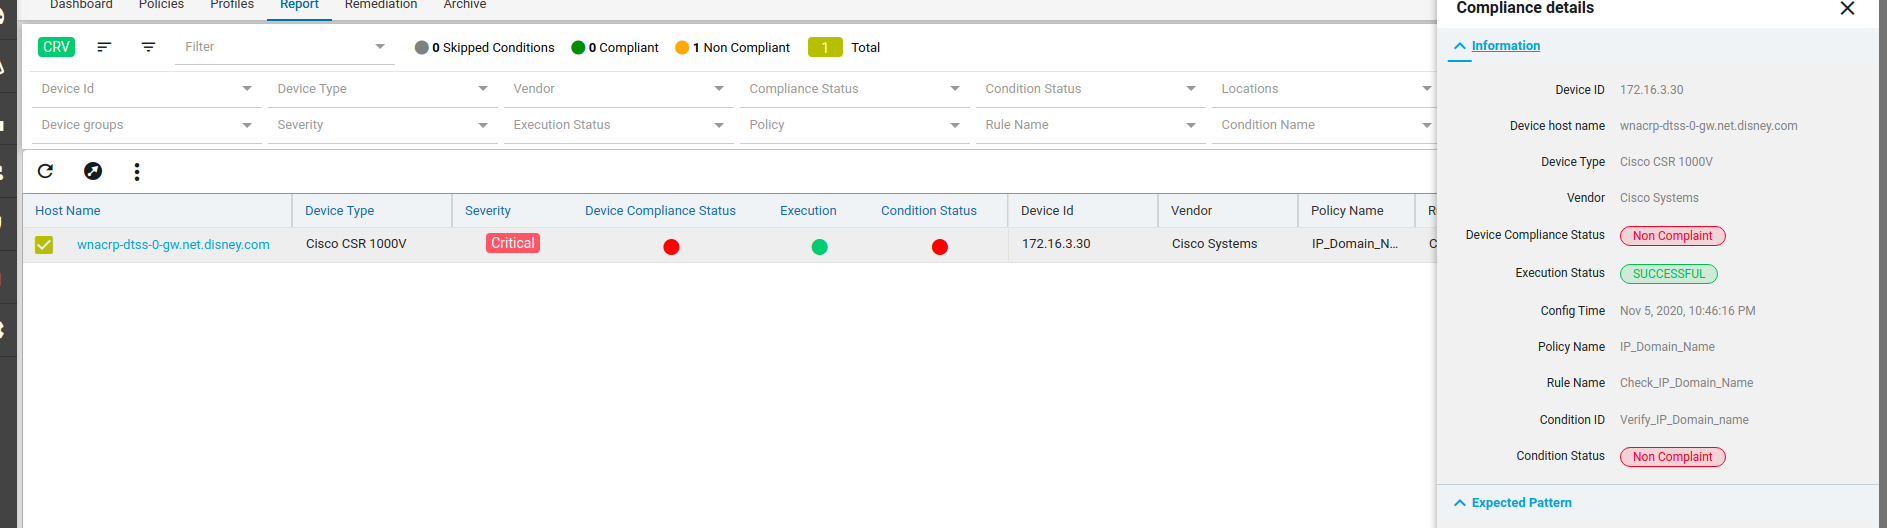Click the sort lines icon next to CRV
1887x528 pixels.
tap(104, 47)
